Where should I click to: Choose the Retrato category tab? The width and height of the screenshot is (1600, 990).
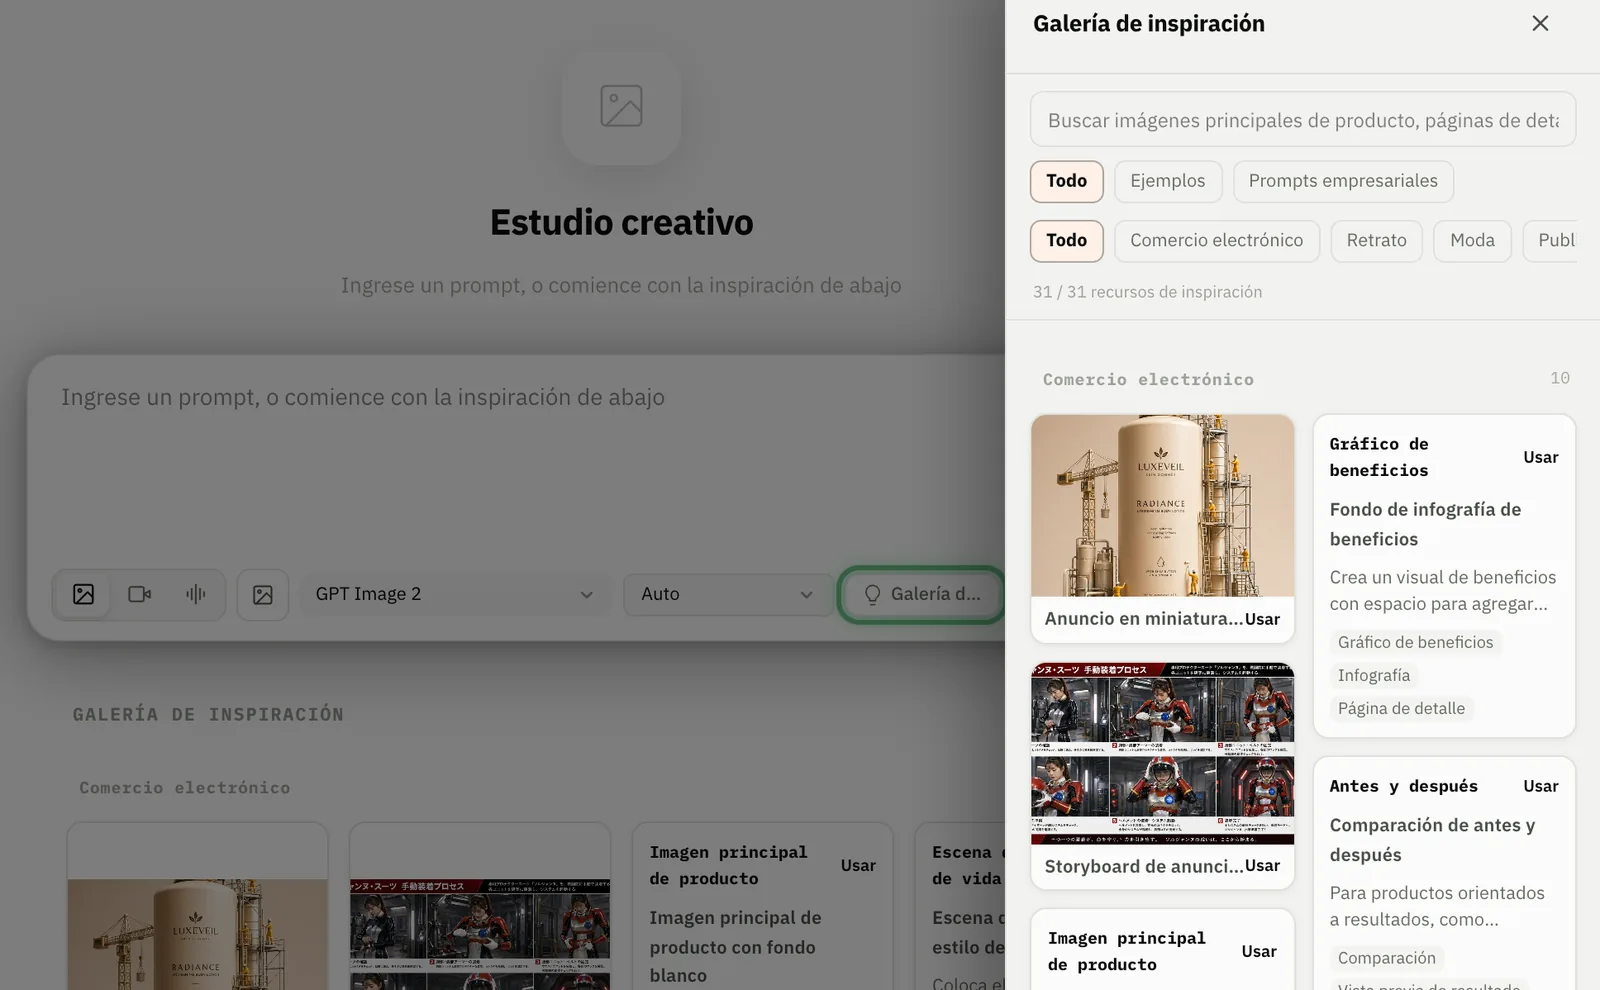click(1376, 241)
